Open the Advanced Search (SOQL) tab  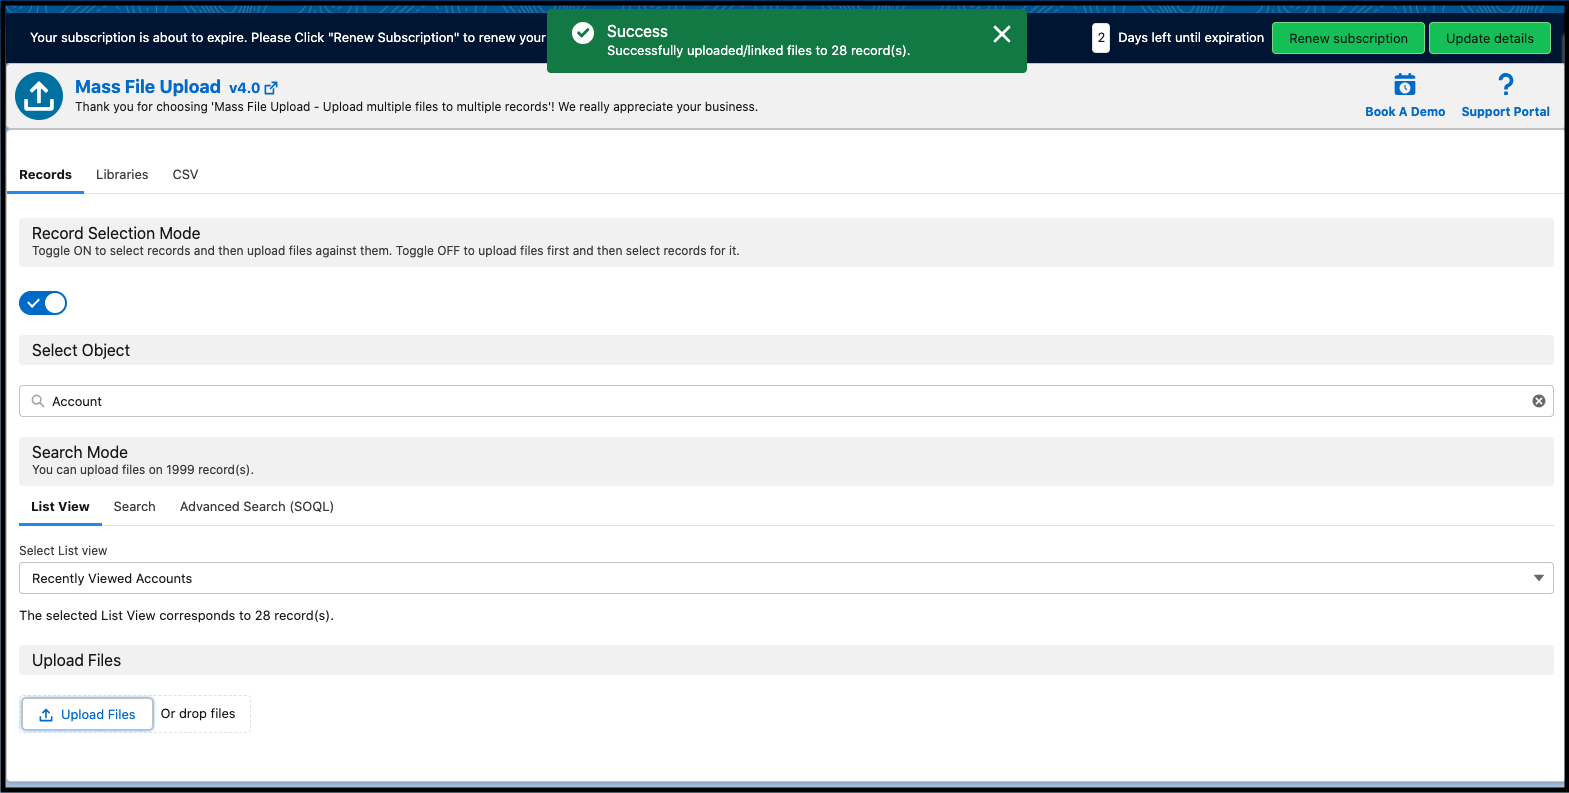[x=257, y=507]
